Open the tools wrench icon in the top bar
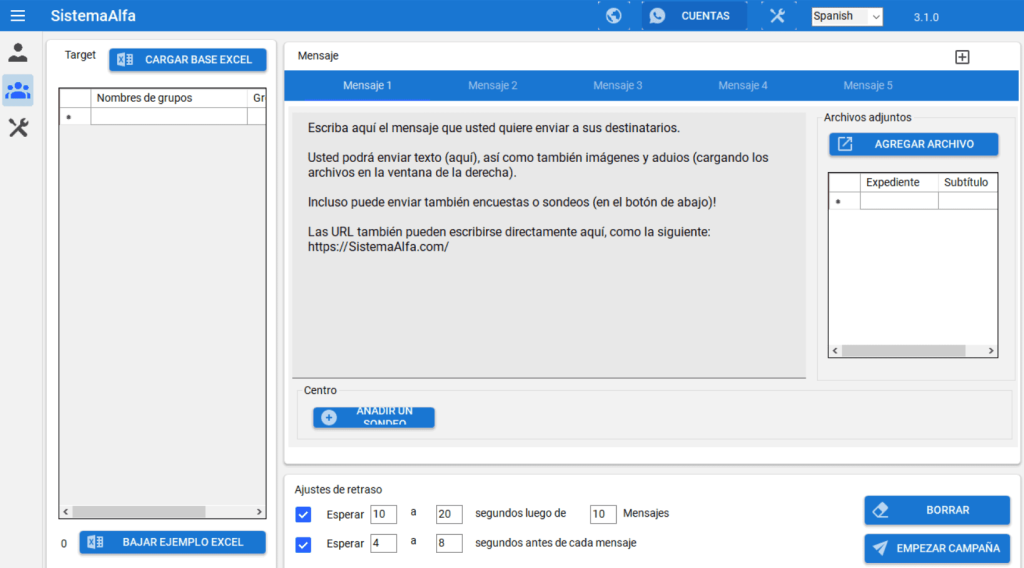The image size is (1024, 568). [x=777, y=16]
